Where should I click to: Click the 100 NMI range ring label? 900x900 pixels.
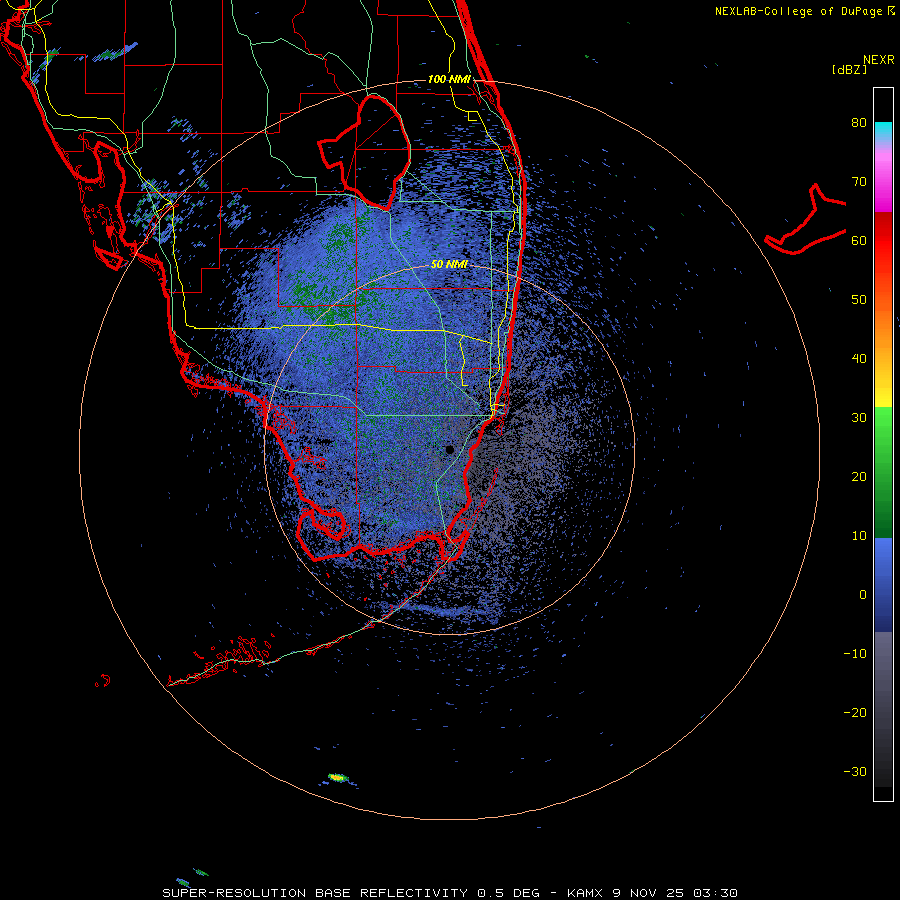[449, 79]
